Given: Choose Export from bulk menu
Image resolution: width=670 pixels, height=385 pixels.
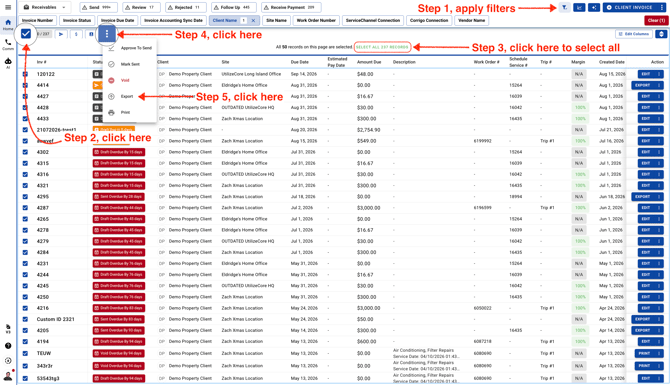Looking at the screenshot, I should tap(130, 96).
